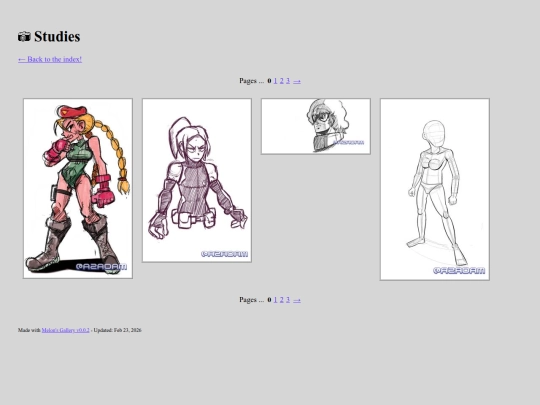Open the colored fighter with braids thumbnail

pos(78,188)
